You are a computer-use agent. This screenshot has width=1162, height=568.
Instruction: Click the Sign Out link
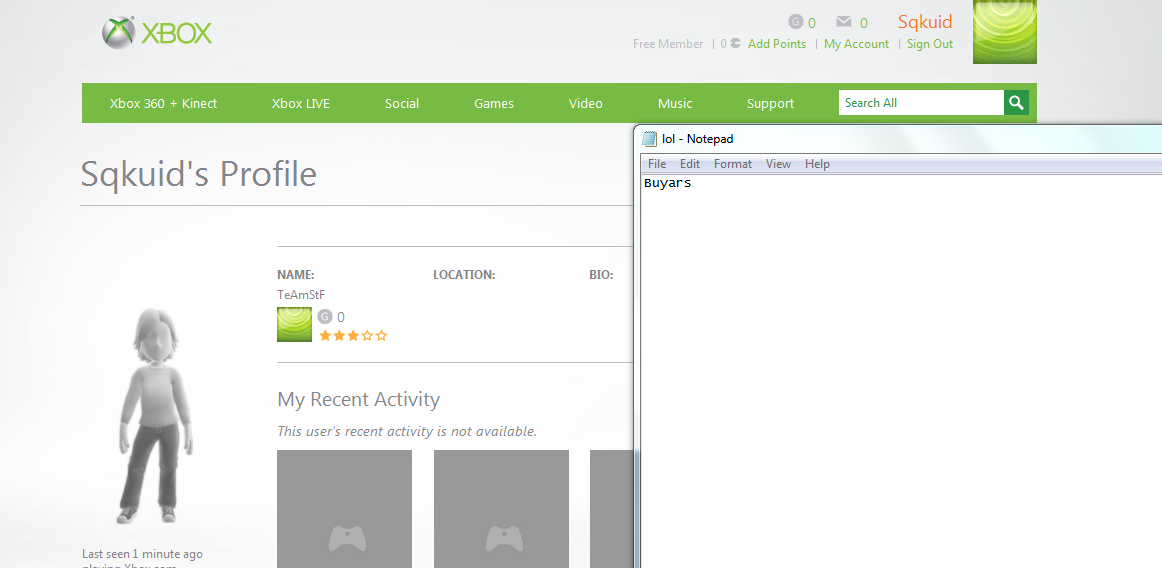tap(930, 44)
